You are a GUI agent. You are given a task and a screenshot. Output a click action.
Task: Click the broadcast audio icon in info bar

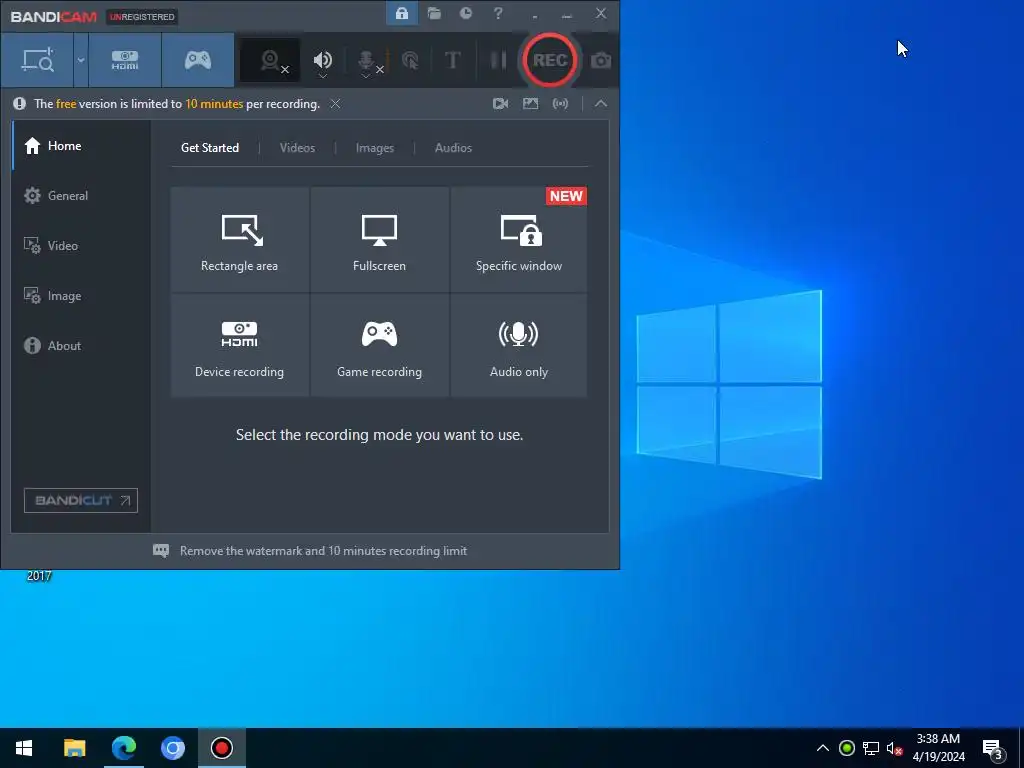pyautogui.click(x=560, y=104)
